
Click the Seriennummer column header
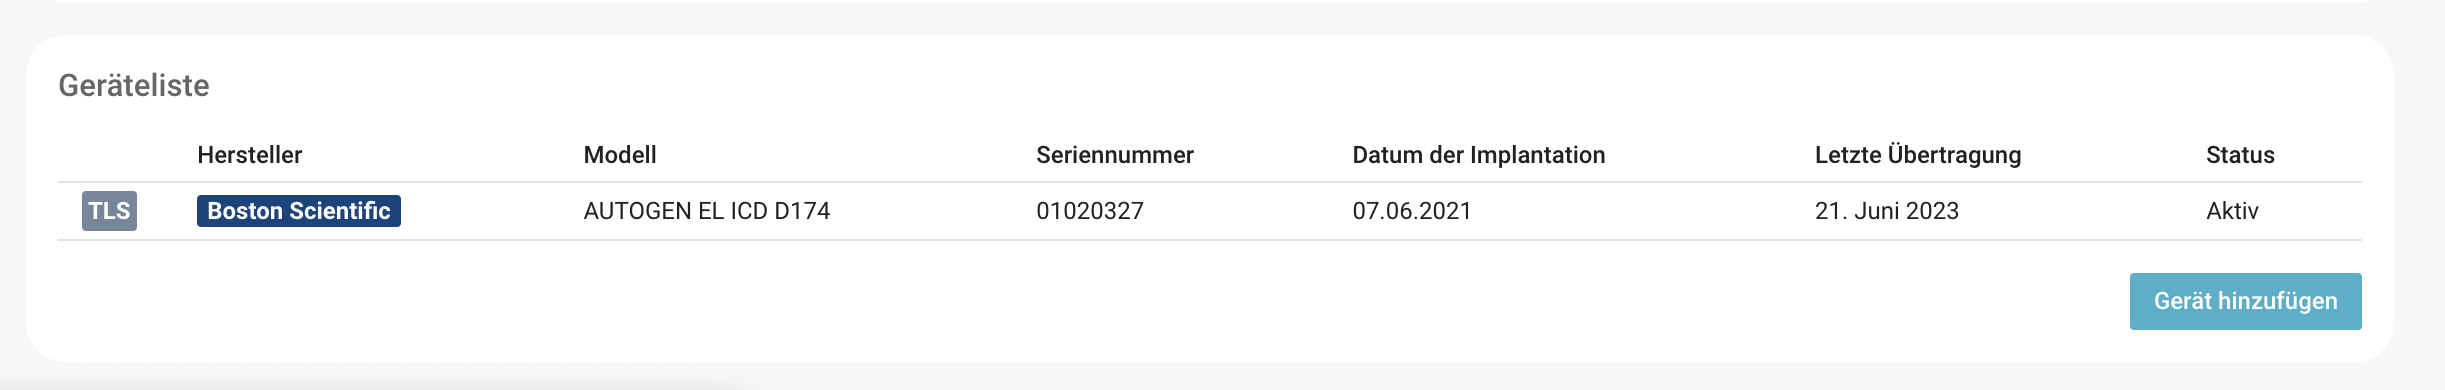click(x=1115, y=155)
